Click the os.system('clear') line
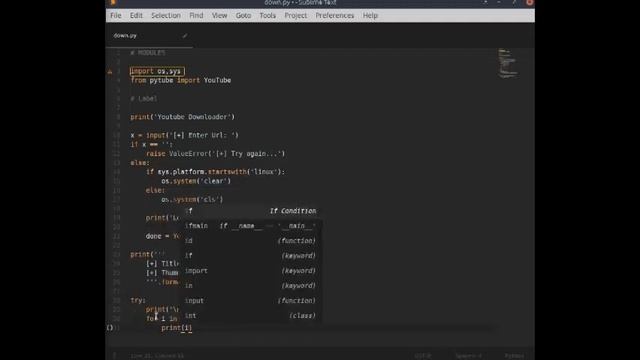Image resolution: width=640 pixels, height=360 pixels. pos(196,181)
